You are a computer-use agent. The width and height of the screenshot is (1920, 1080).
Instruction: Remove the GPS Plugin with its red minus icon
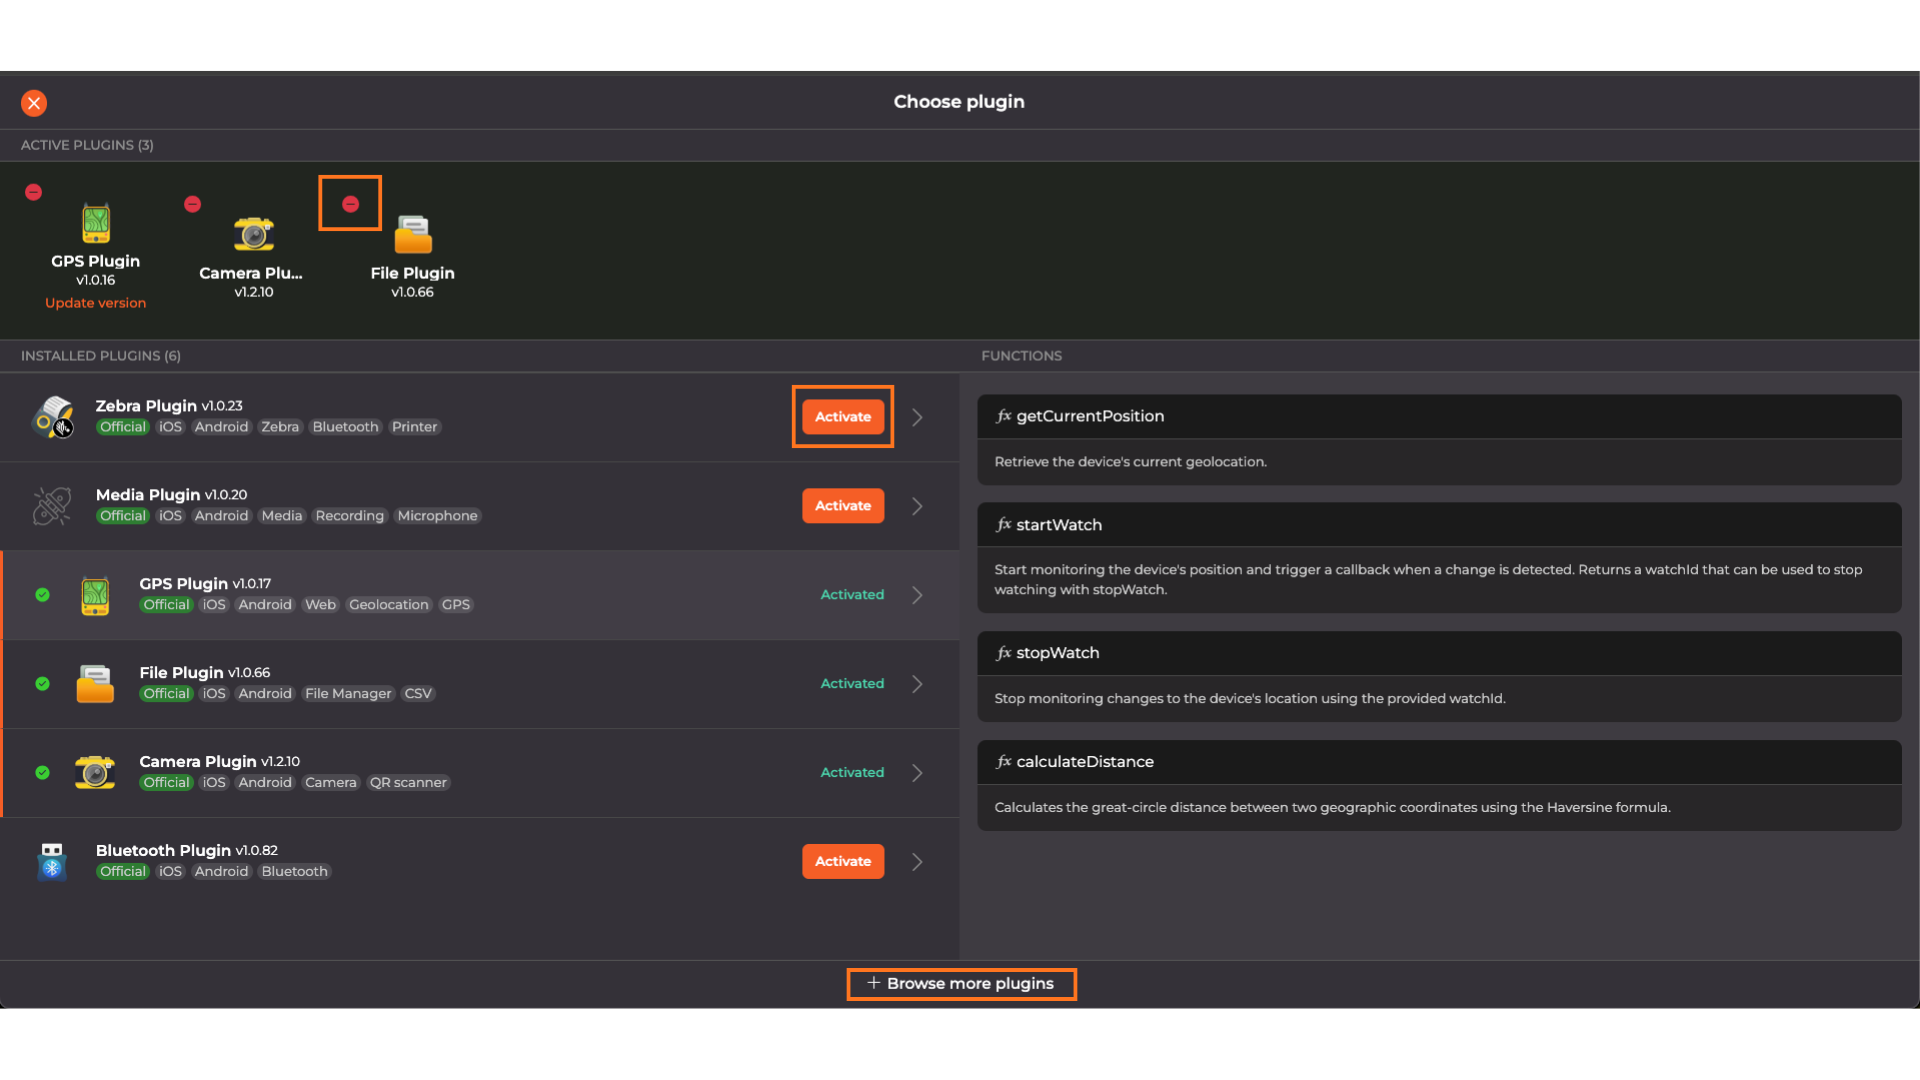(x=33, y=192)
